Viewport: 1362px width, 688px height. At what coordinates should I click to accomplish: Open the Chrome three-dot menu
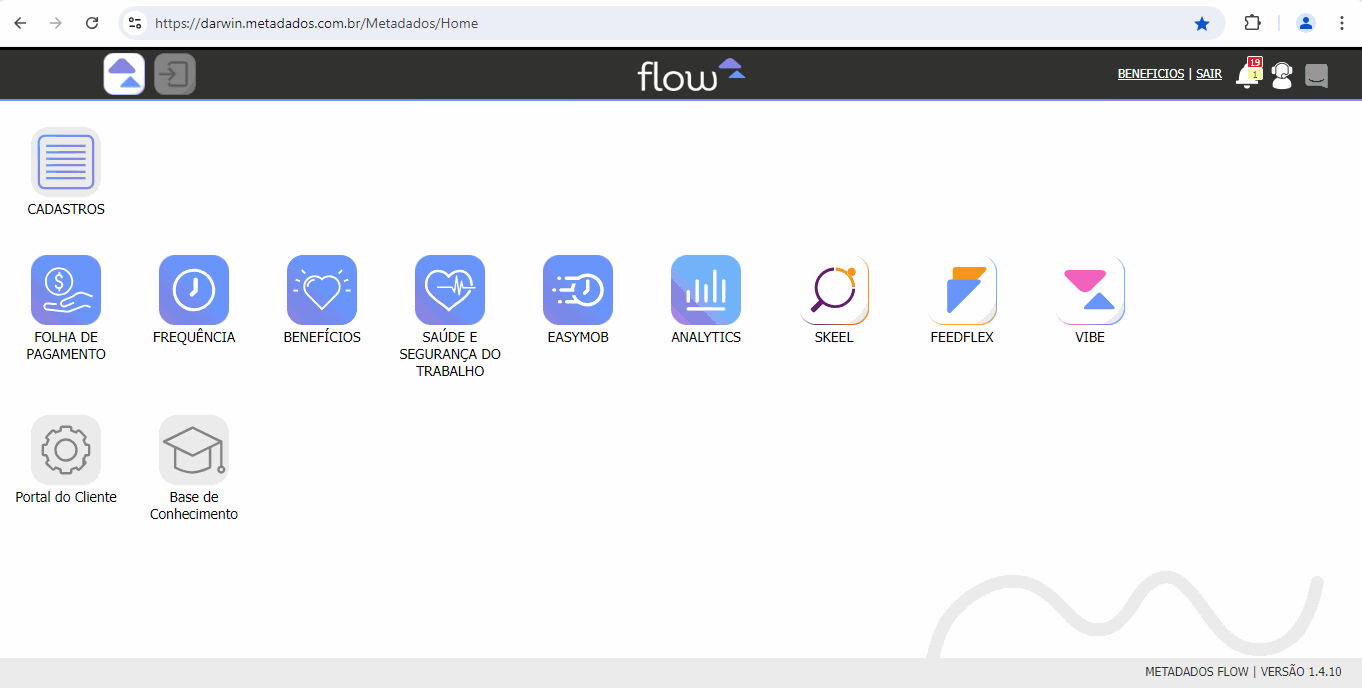(x=1341, y=23)
